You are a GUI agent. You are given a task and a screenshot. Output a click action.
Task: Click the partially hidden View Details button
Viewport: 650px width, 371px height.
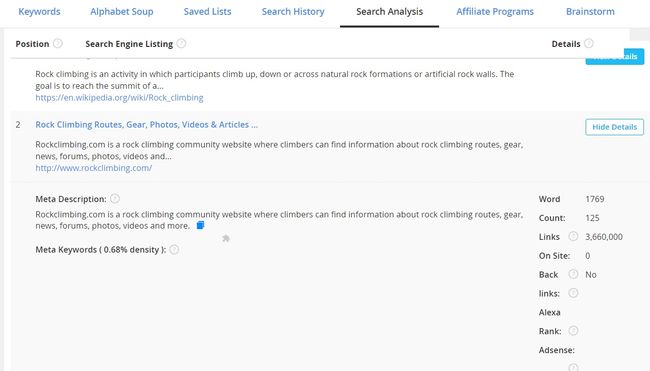[614, 57]
